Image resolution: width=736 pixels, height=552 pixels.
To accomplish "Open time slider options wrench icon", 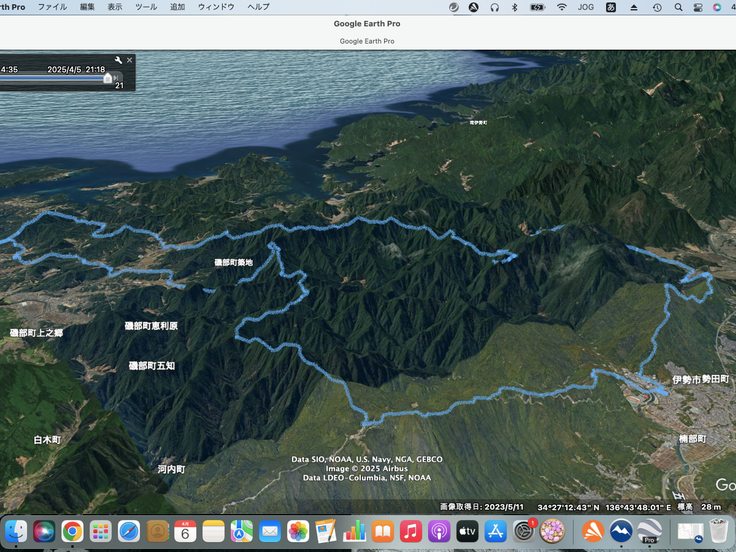I will [118, 60].
